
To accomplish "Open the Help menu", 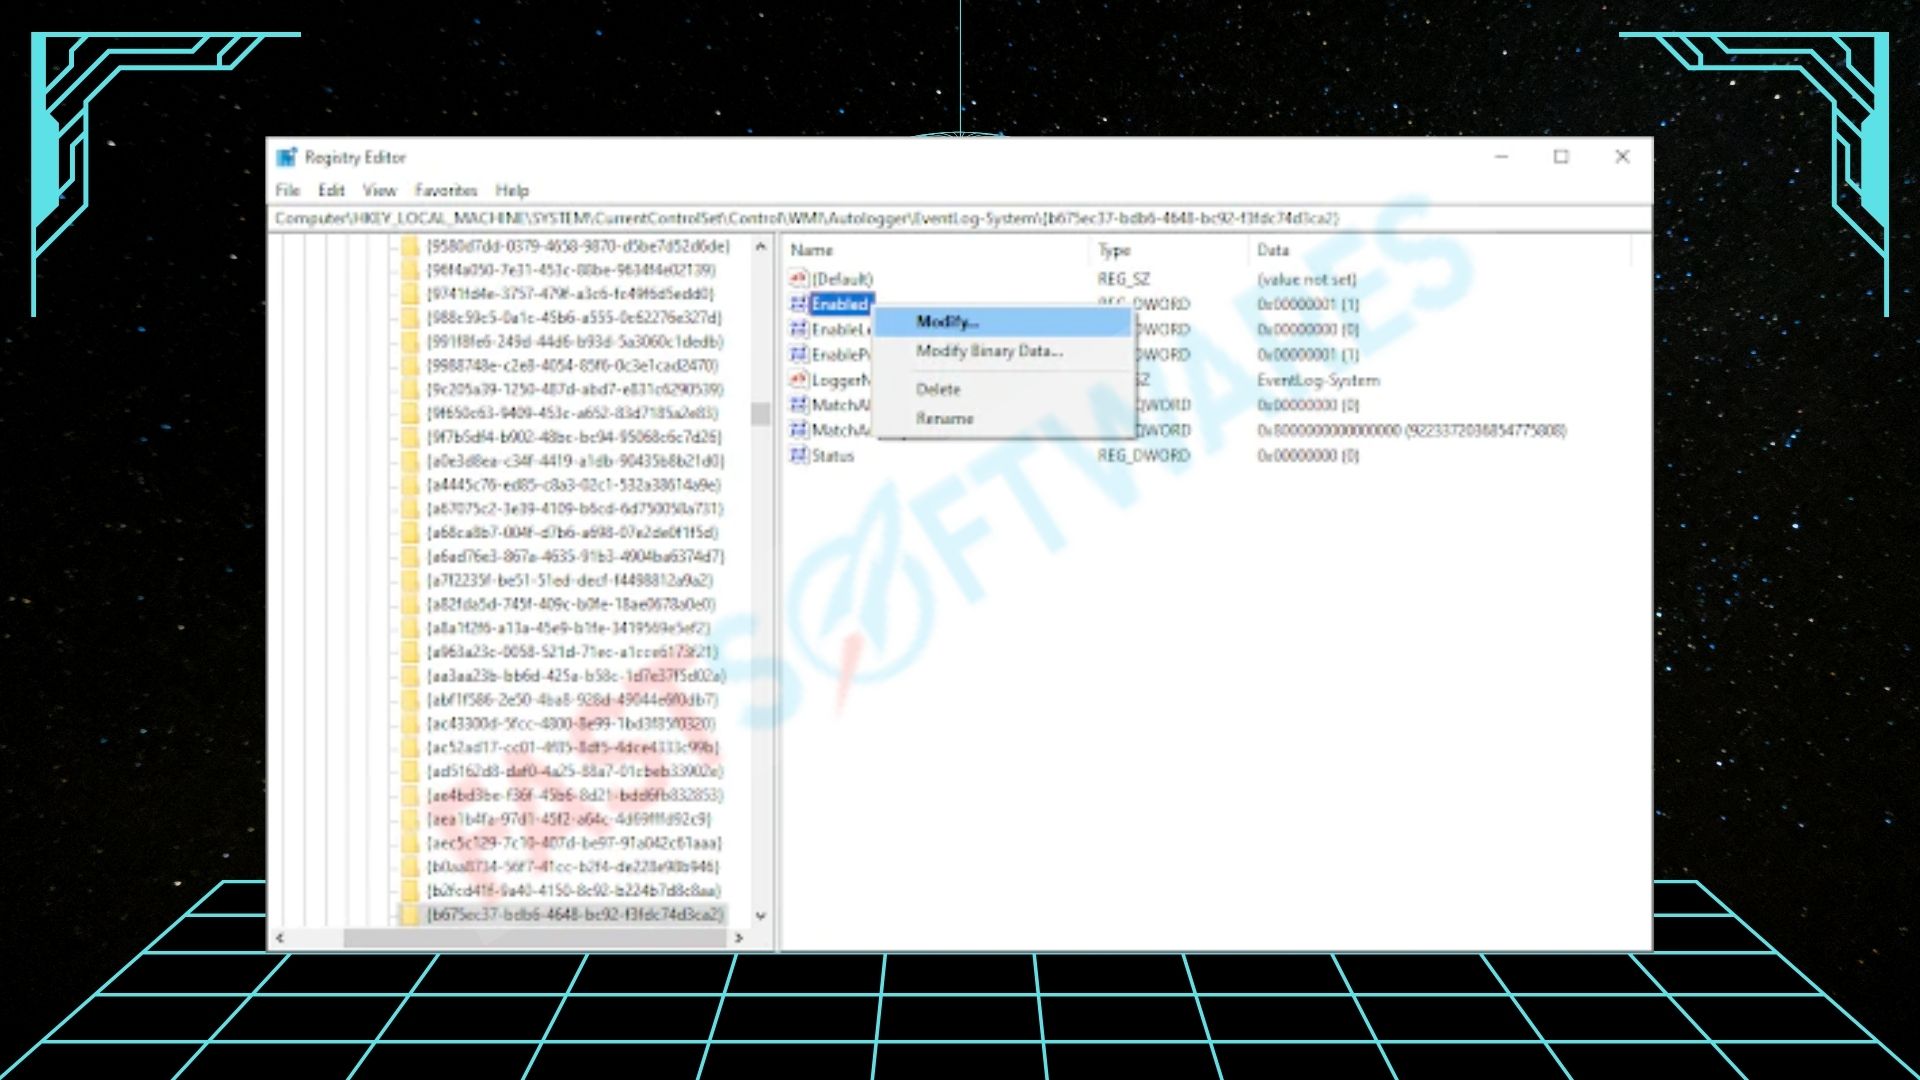I will point(512,190).
